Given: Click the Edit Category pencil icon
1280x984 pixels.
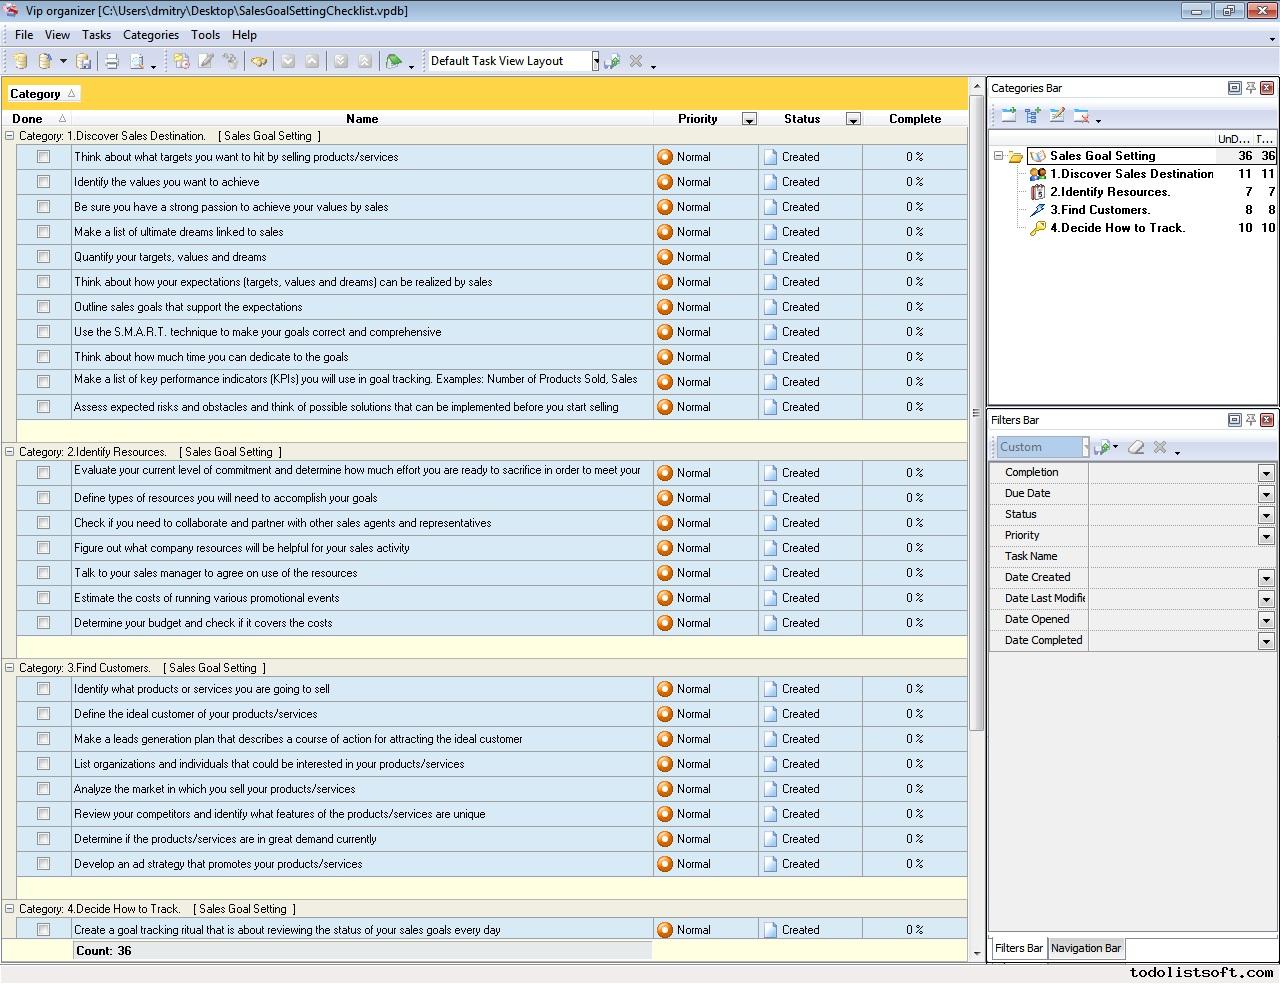Looking at the screenshot, I should point(1057,116).
